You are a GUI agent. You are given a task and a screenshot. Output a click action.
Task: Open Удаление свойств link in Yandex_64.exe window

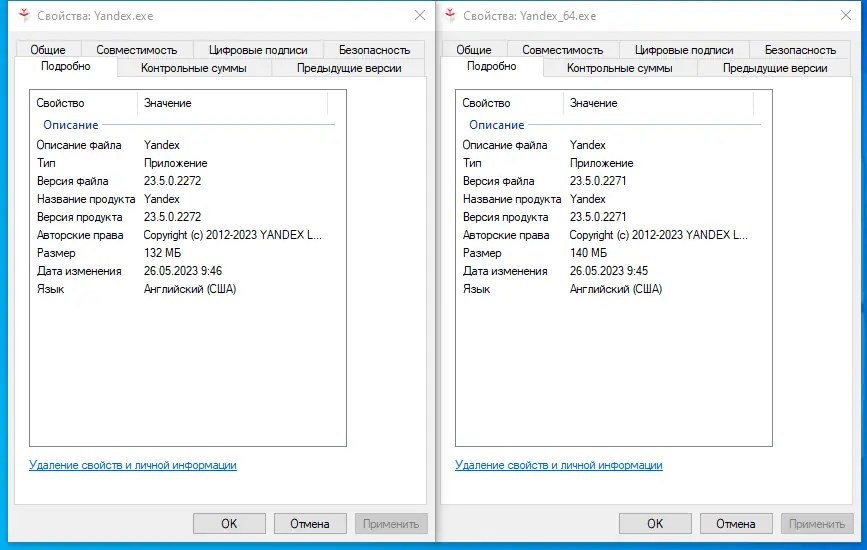click(559, 465)
